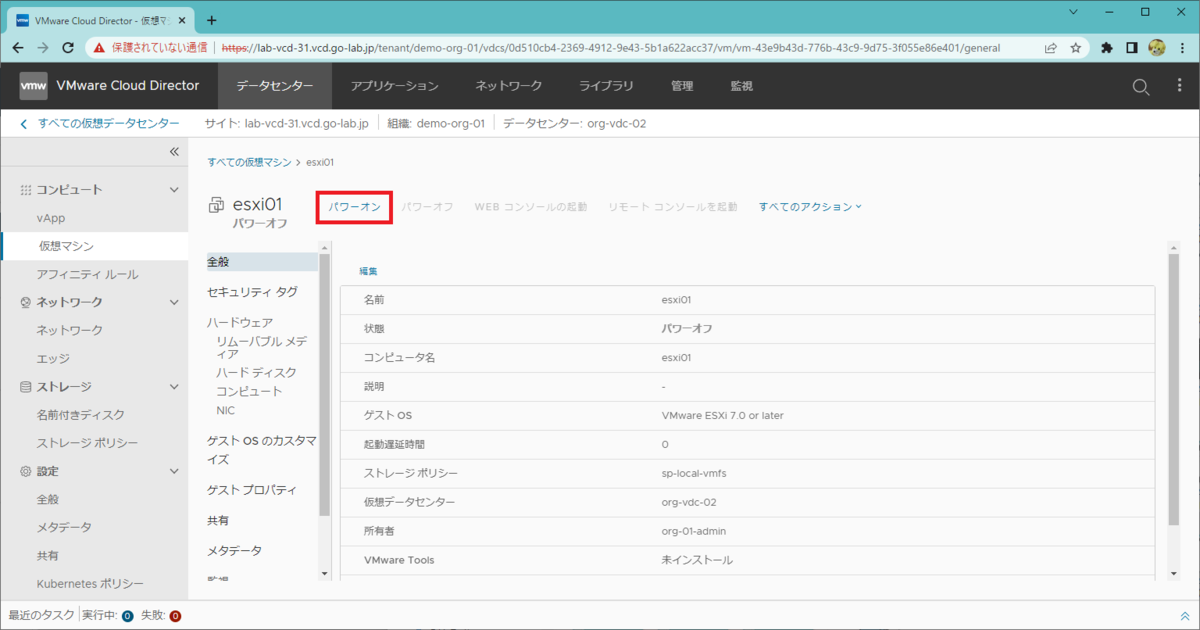
Task: Close the VMware Cloud Director tab
Action: pyautogui.click(x=182, y=20)
